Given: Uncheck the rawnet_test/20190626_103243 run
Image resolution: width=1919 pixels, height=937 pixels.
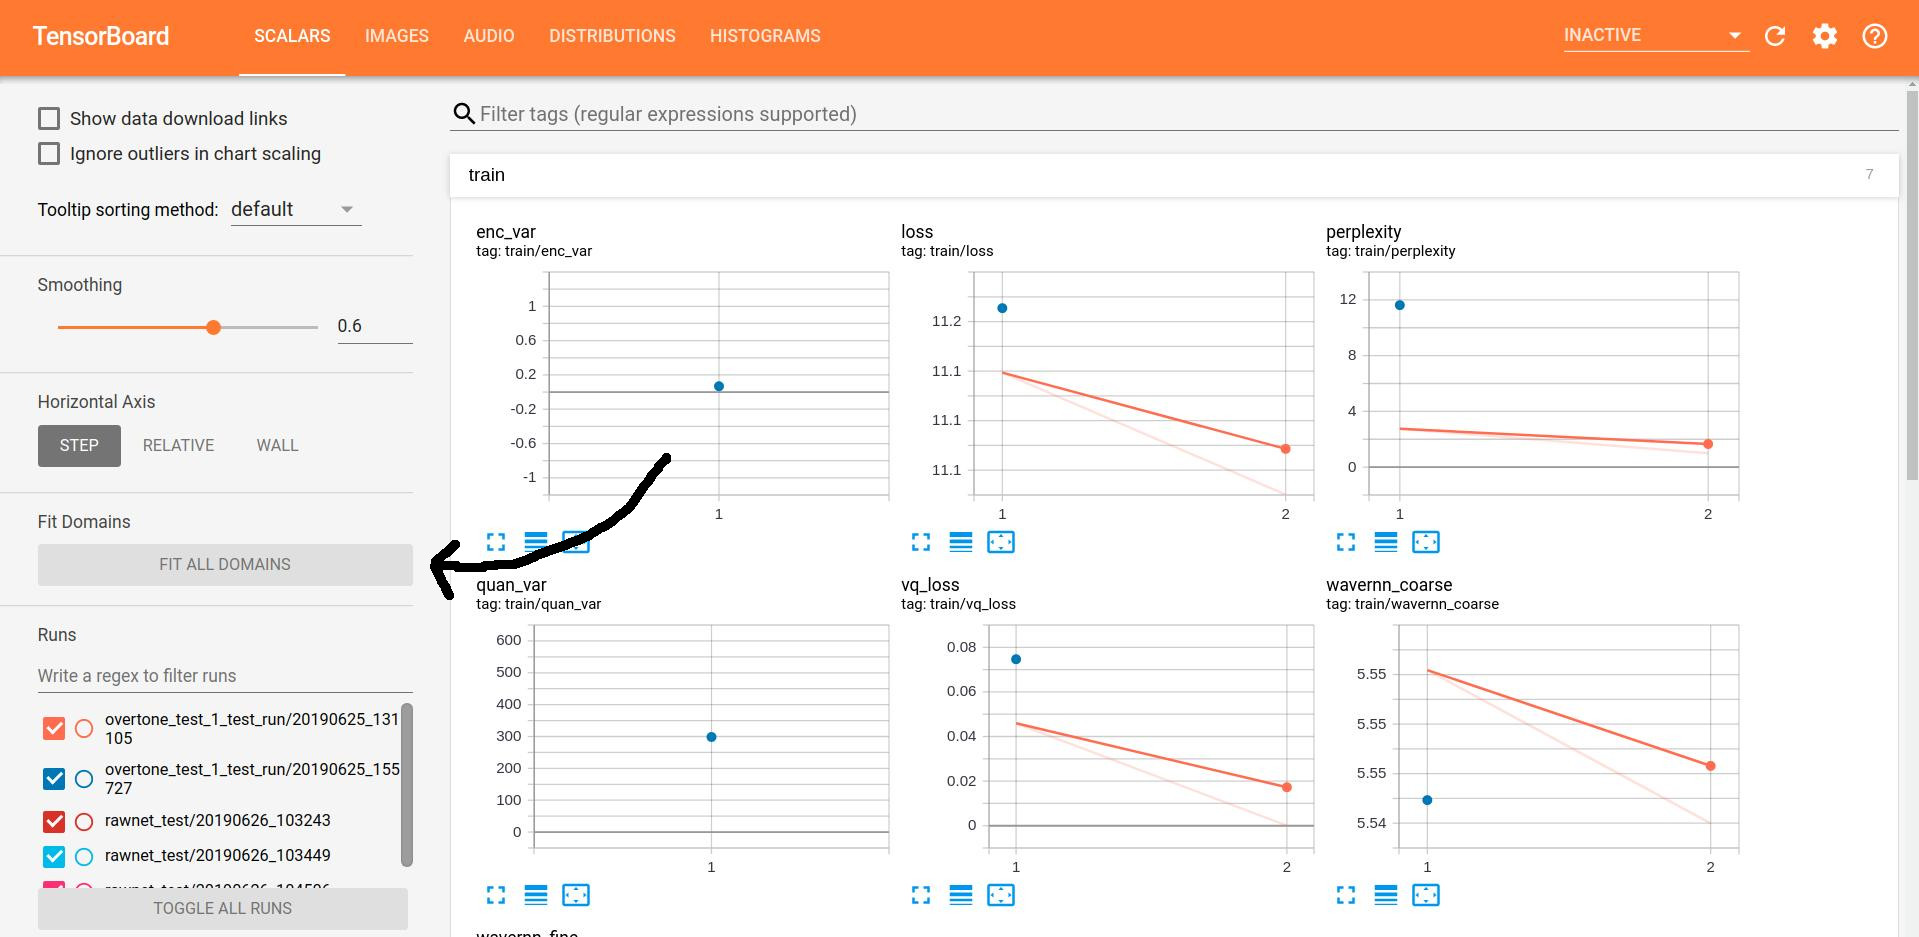Looking at the screenshot, I should point(54,820).
